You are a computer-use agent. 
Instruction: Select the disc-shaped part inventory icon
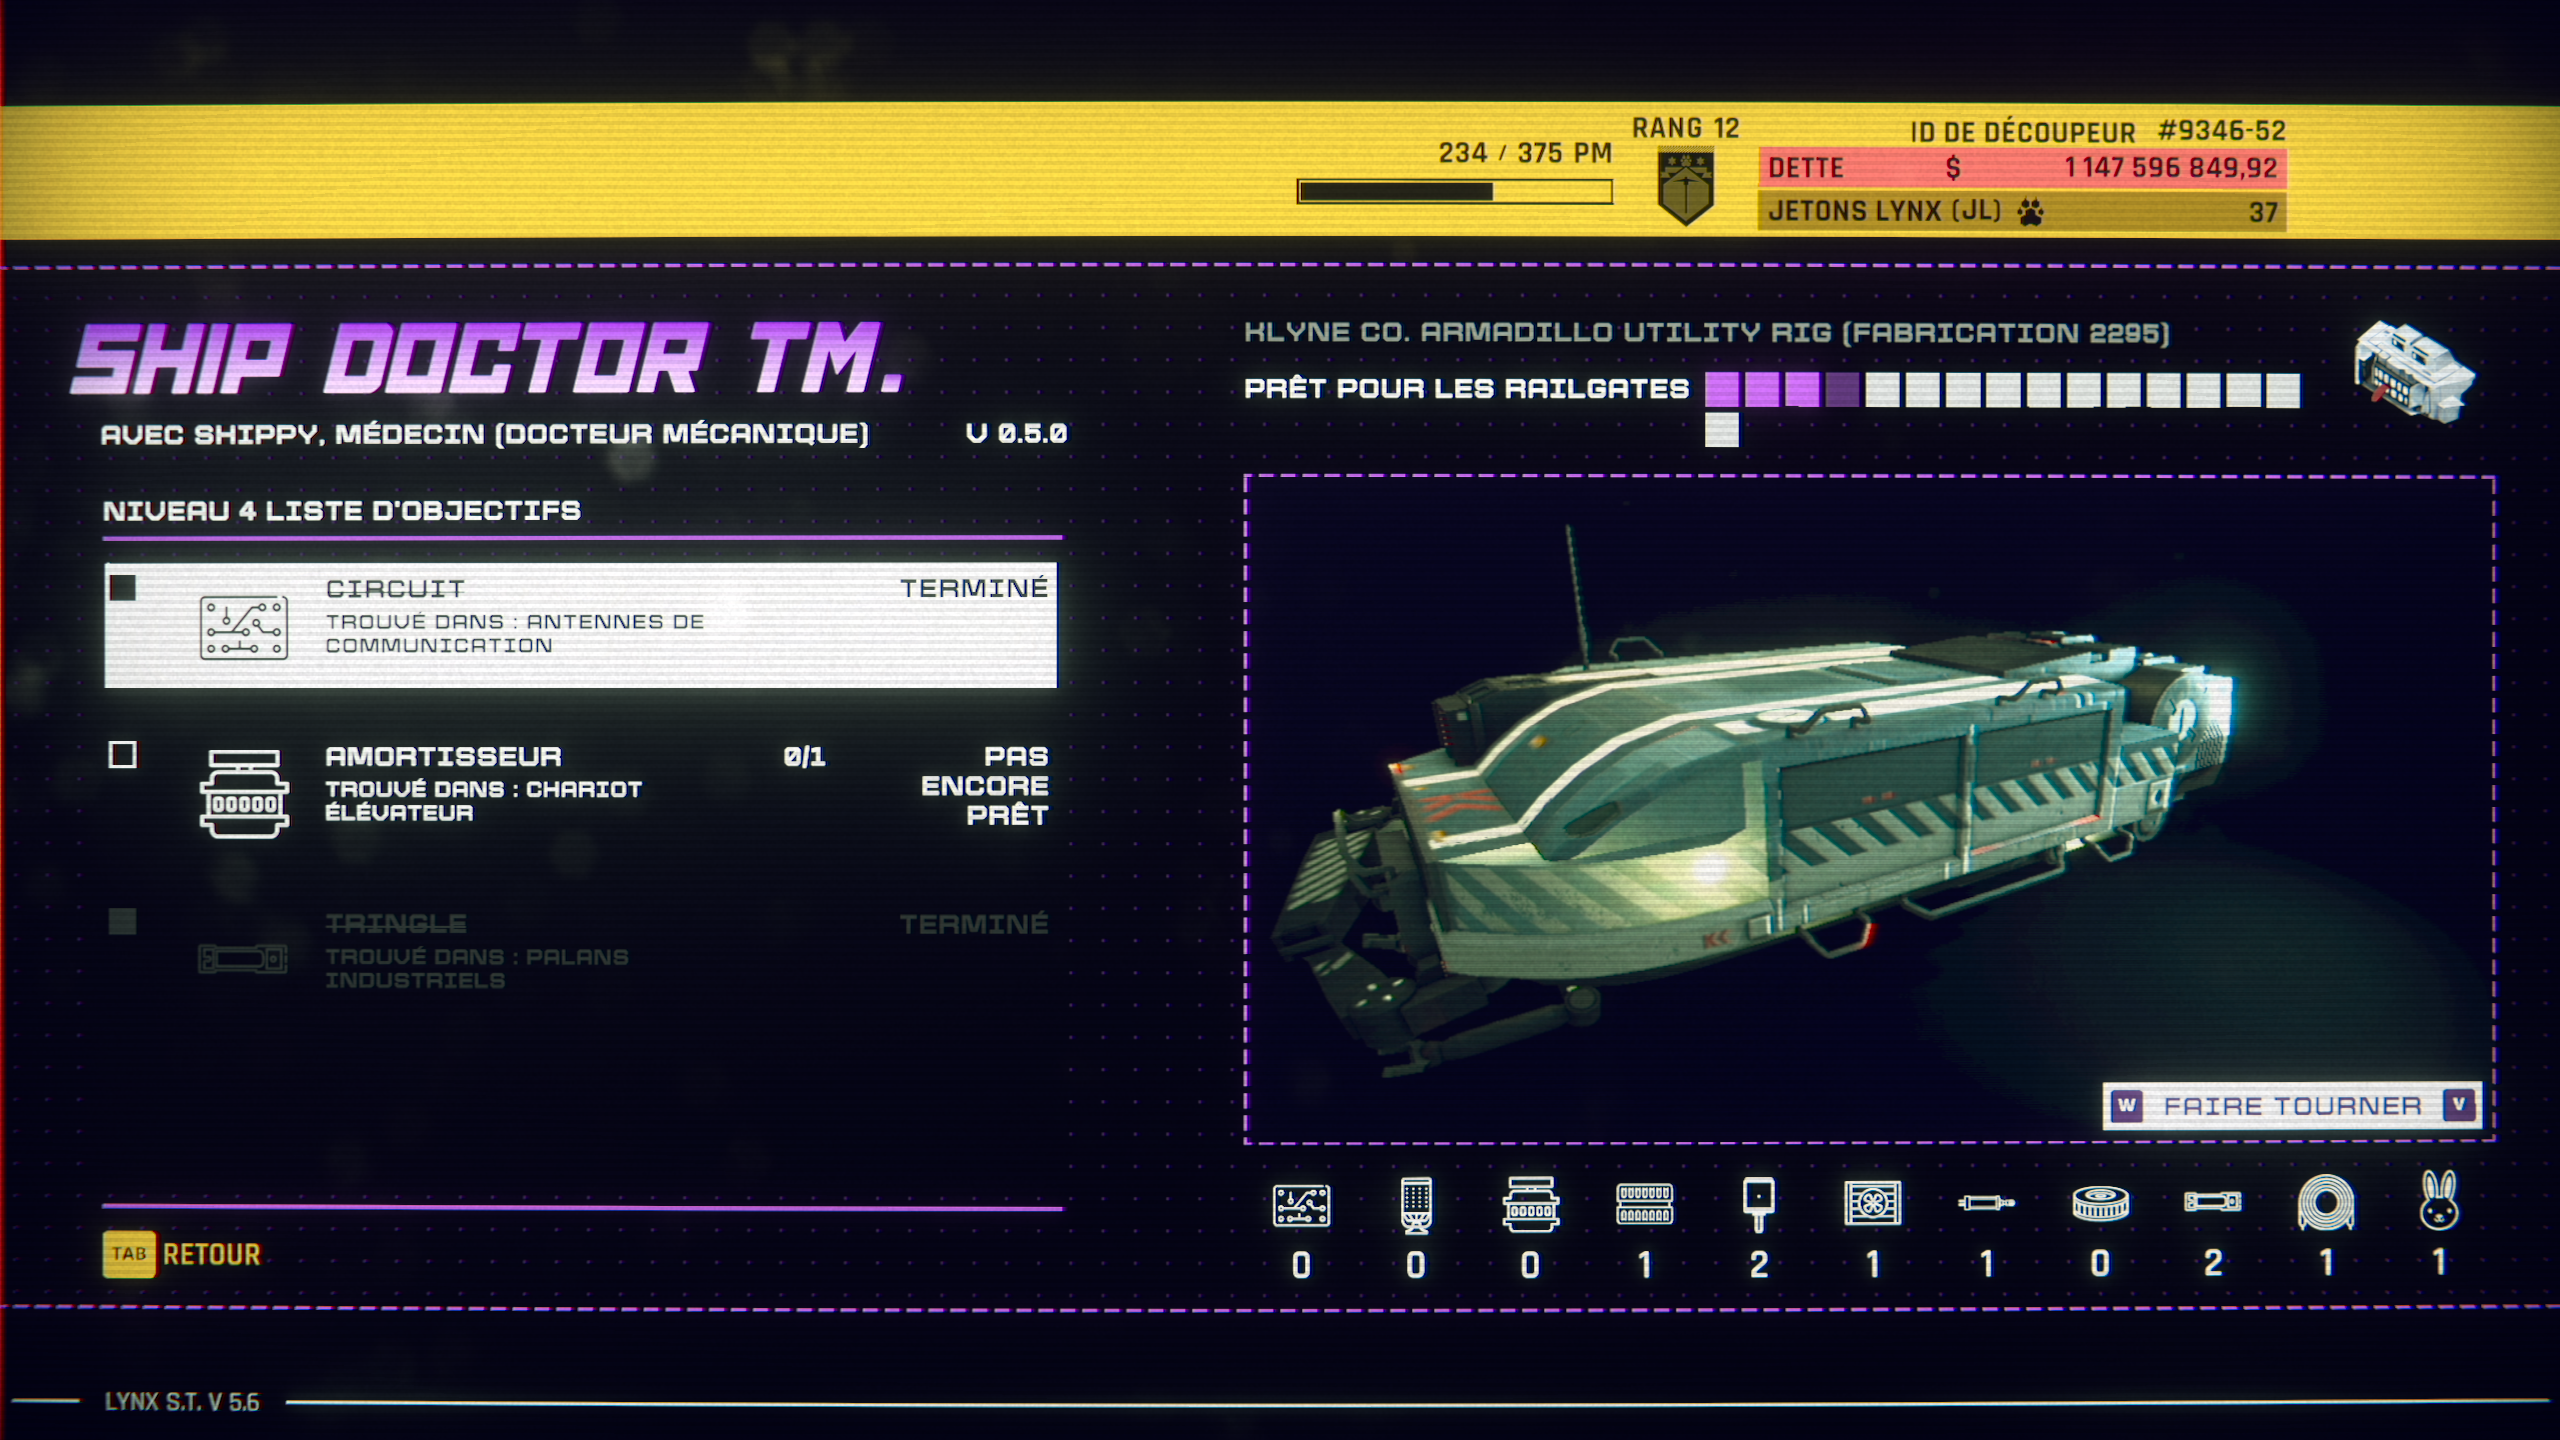click(2100, 1203)
